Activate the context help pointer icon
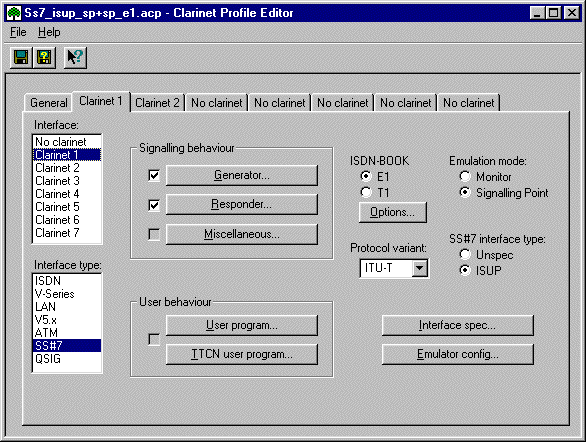The image size is (586, 442). tap(75, 58)
